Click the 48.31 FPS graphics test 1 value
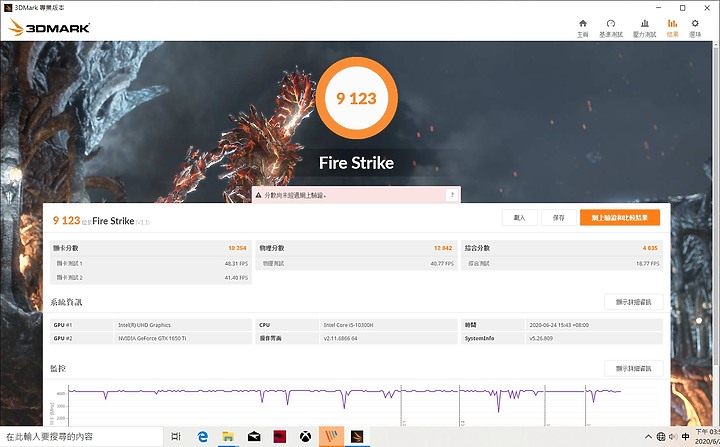 click(x=236, y=264)
